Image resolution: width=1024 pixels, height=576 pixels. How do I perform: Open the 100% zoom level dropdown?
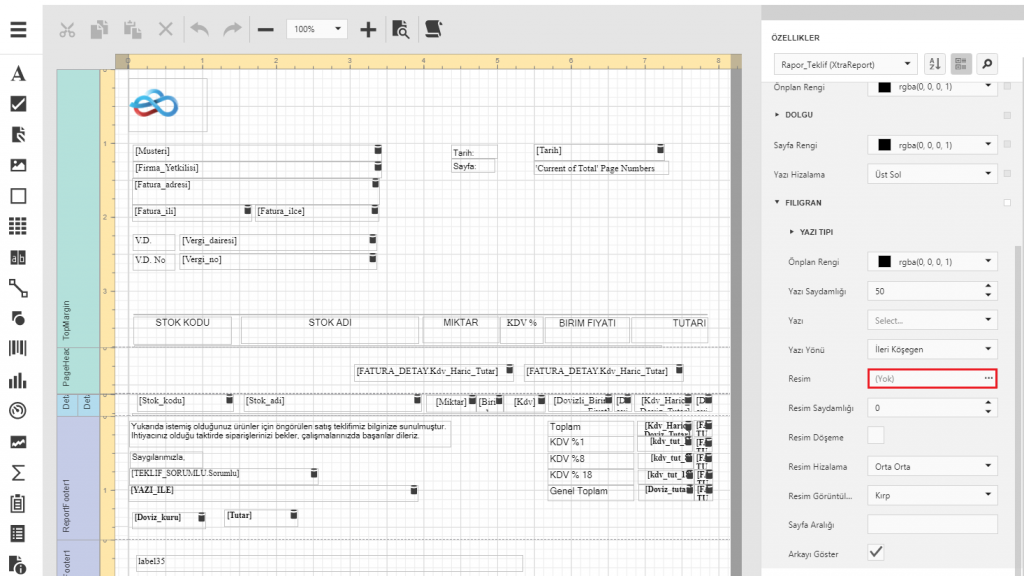point(316,30)
